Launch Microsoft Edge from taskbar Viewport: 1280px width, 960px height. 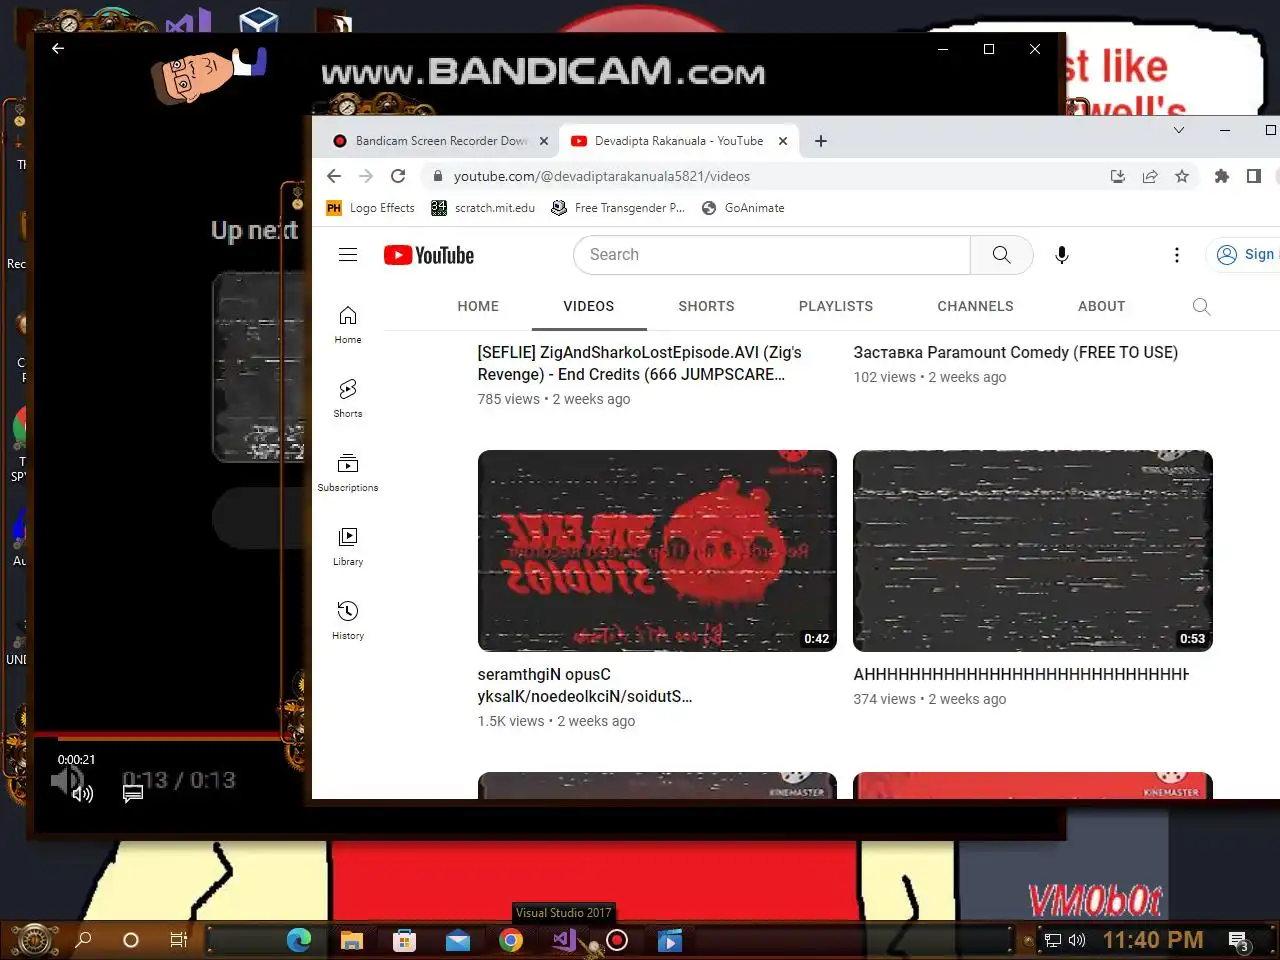coord(299,940)
